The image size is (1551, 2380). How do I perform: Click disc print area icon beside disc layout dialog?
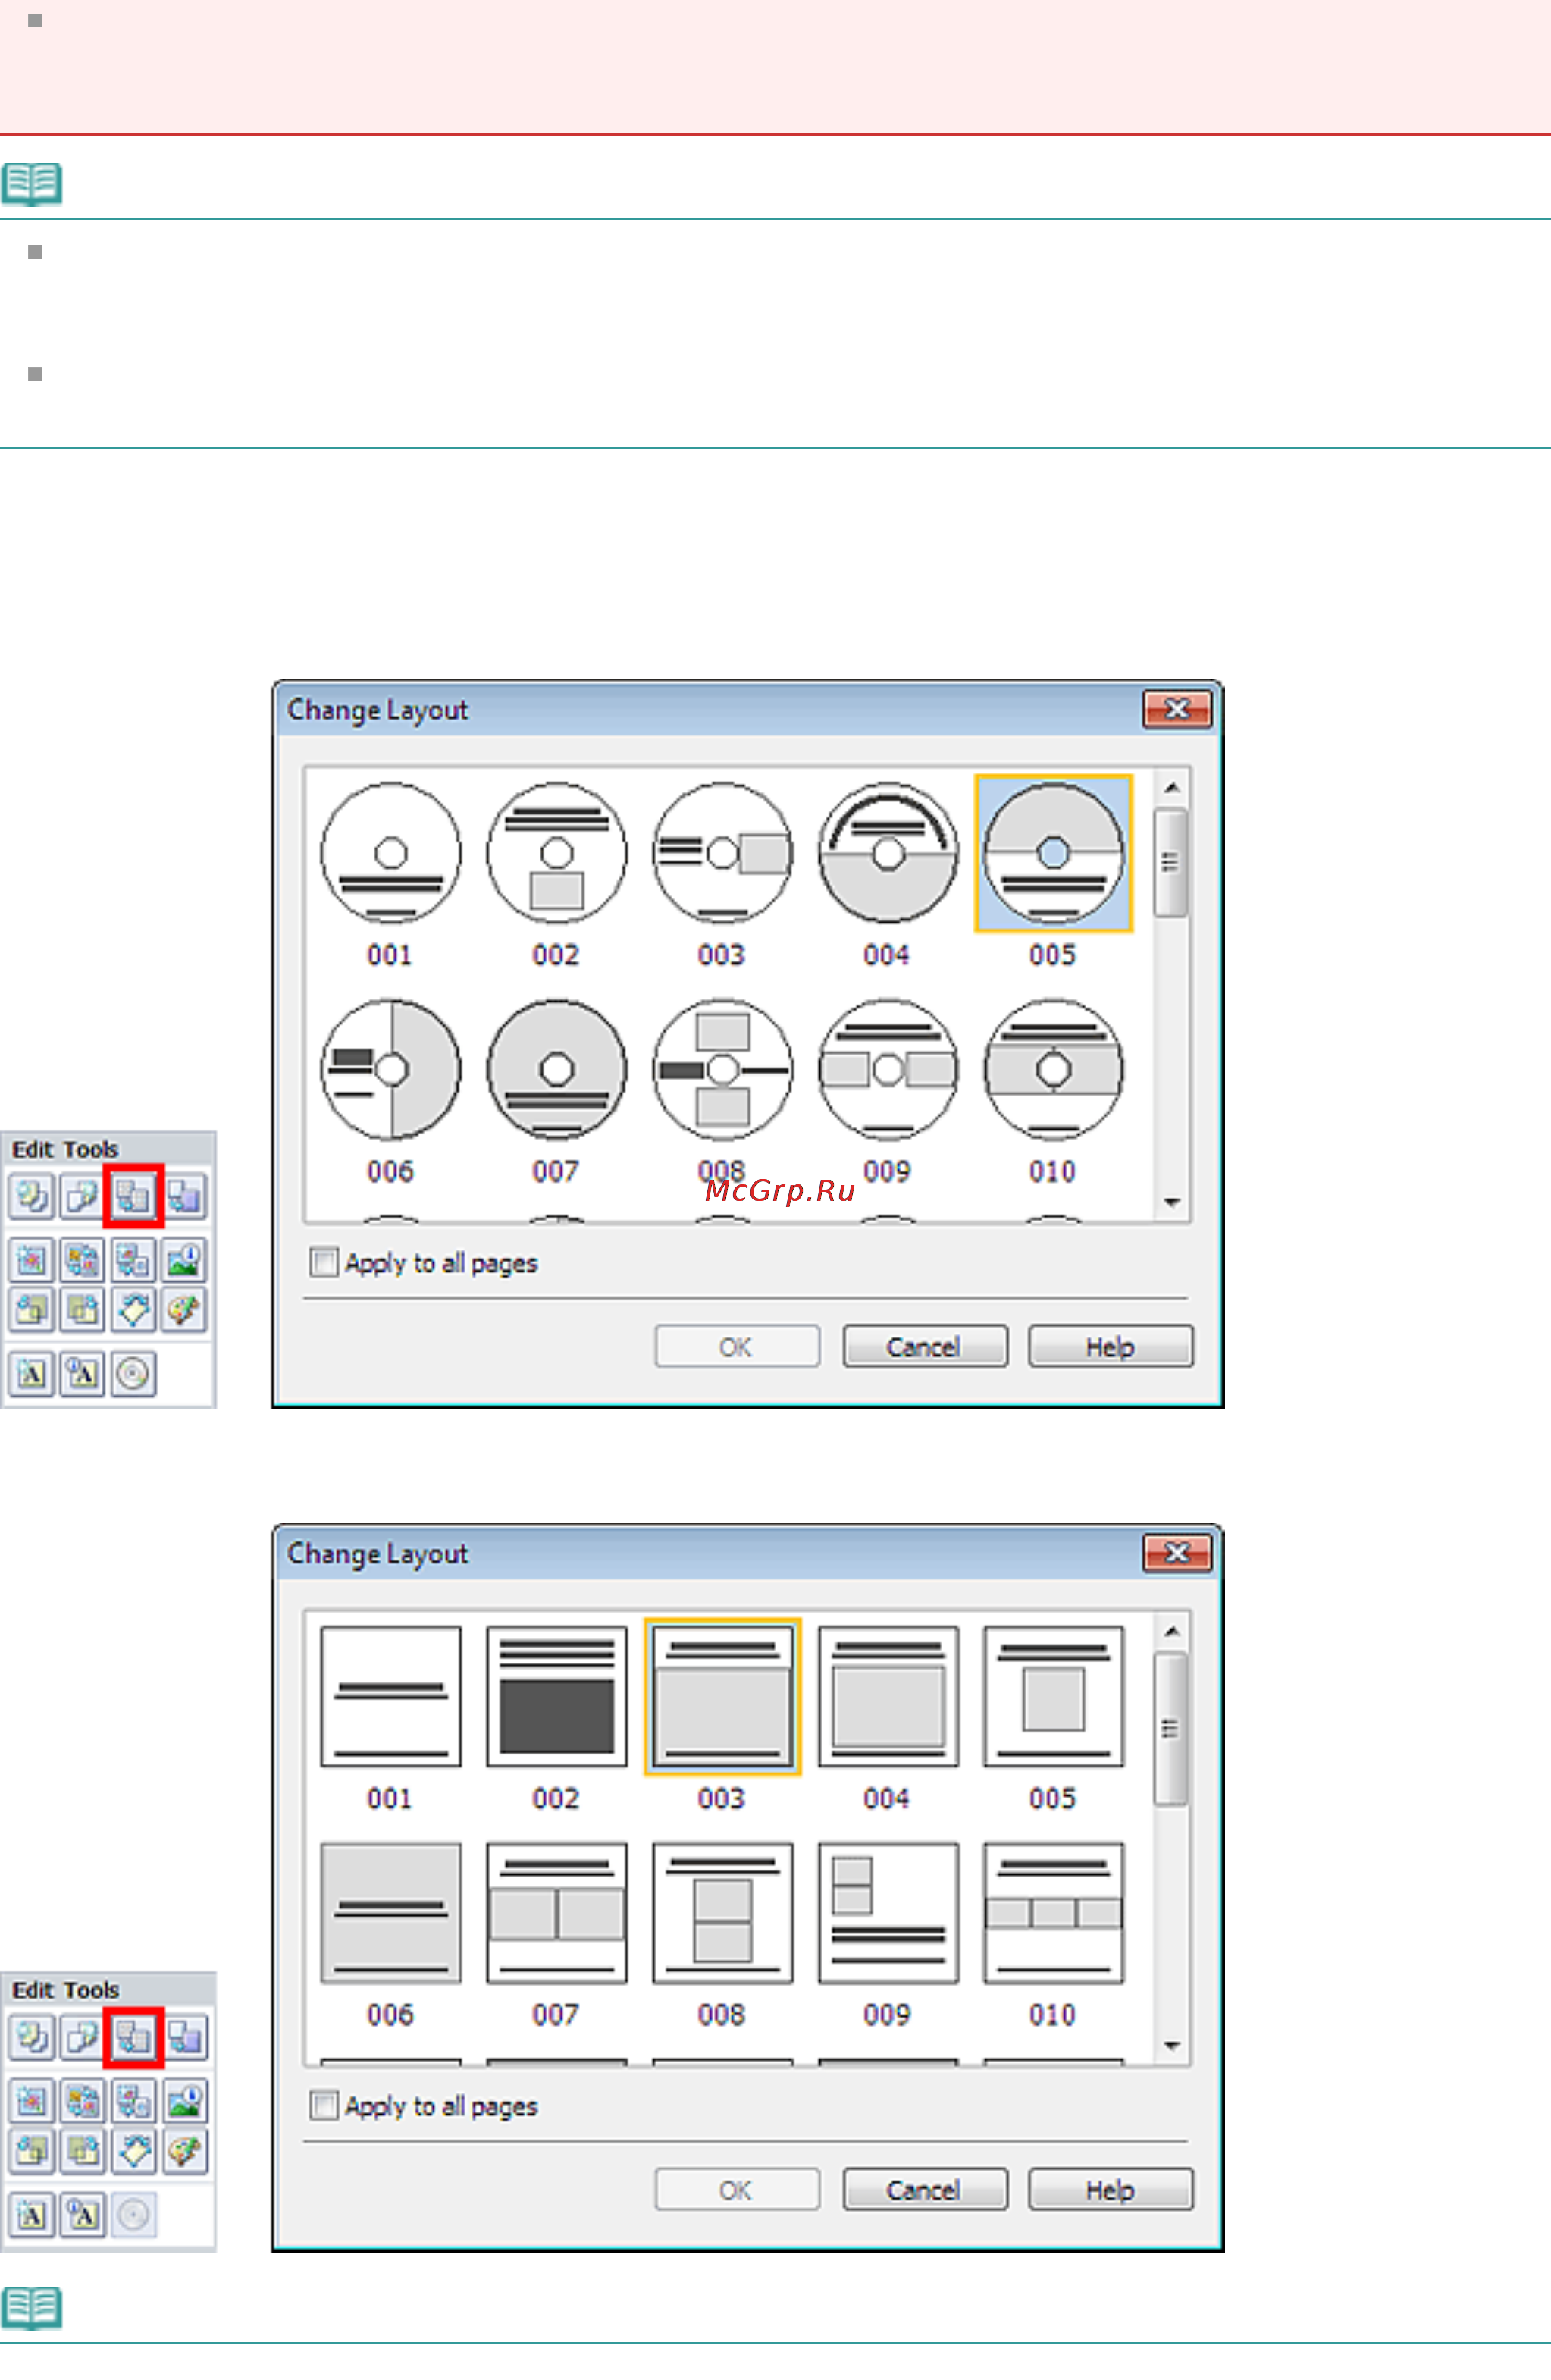(133, 1374)
